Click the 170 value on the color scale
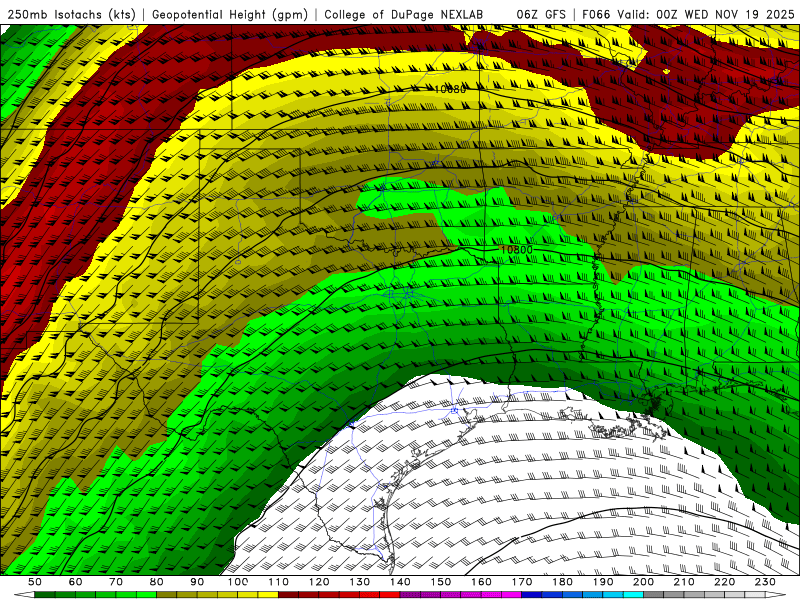 click(x=521, y=582)
